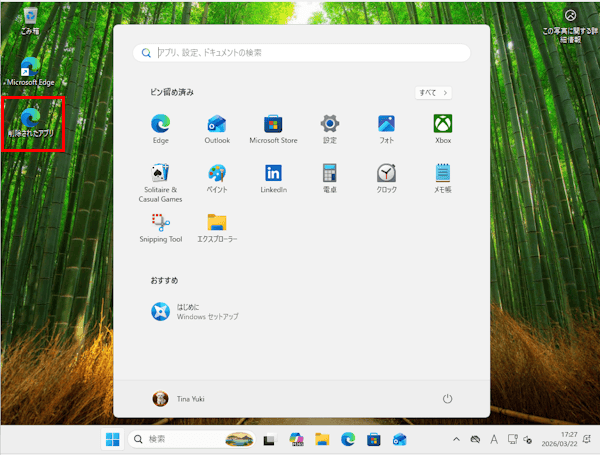Open Microsoft Store pinned app

pyautogui.click(x=273, y=129)
